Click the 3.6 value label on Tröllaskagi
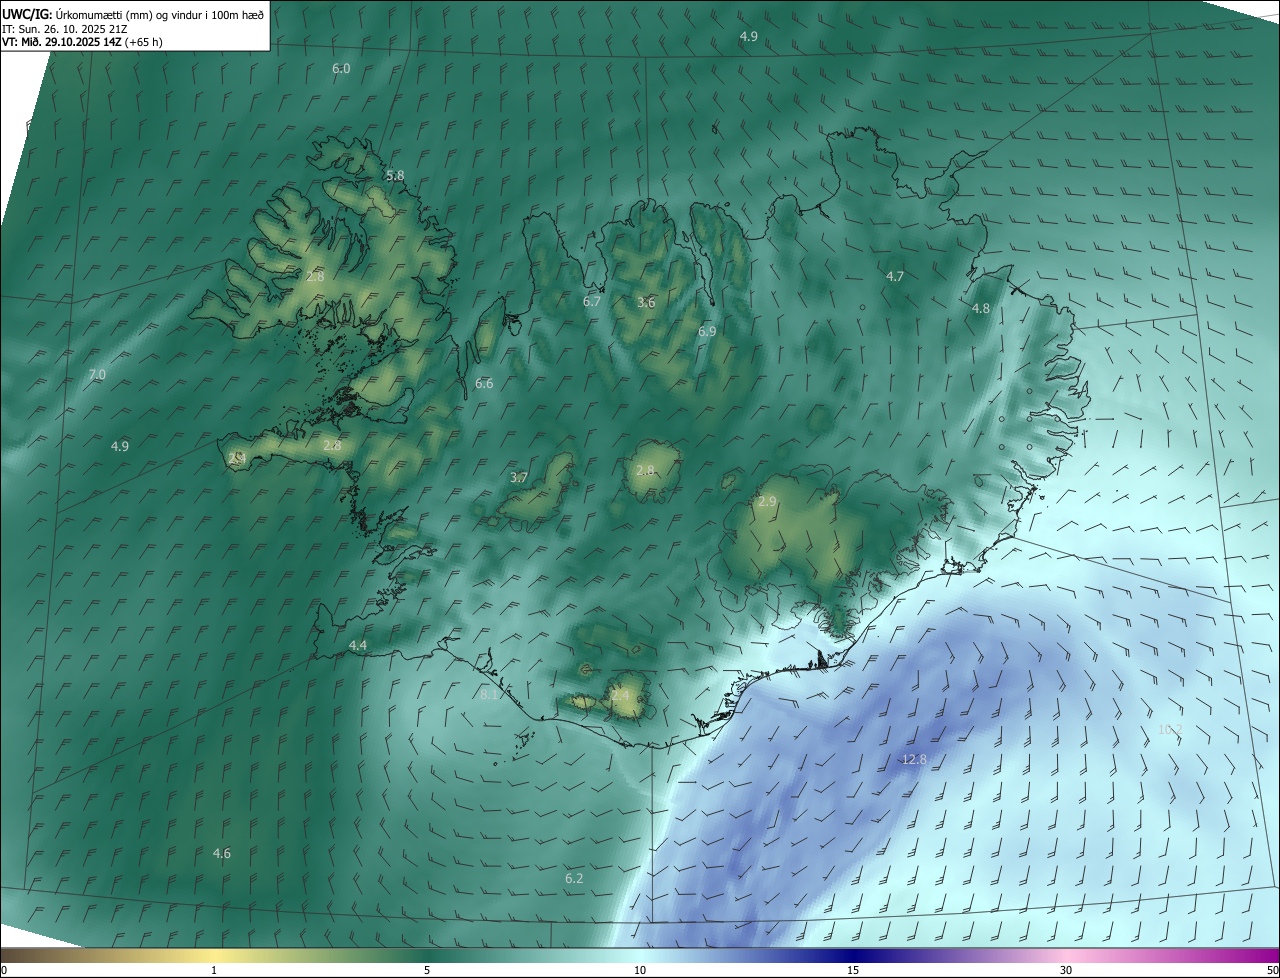The image size is (1280, 978). (646, 302)
